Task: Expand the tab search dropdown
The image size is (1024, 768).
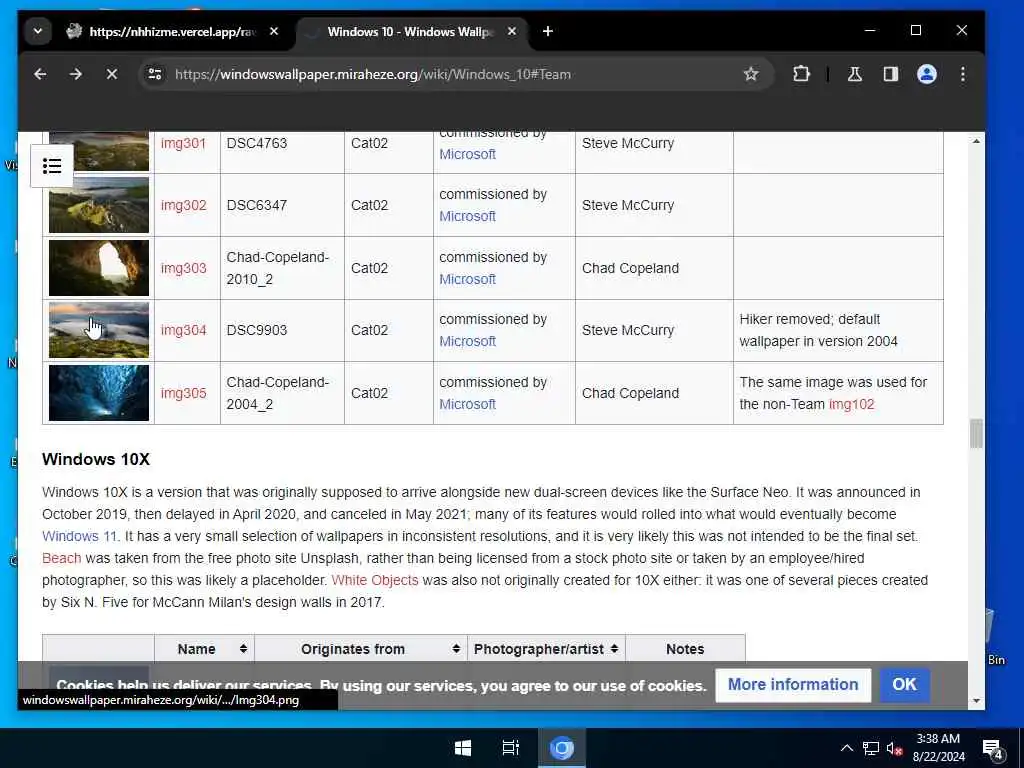Action: coord(38,31)
